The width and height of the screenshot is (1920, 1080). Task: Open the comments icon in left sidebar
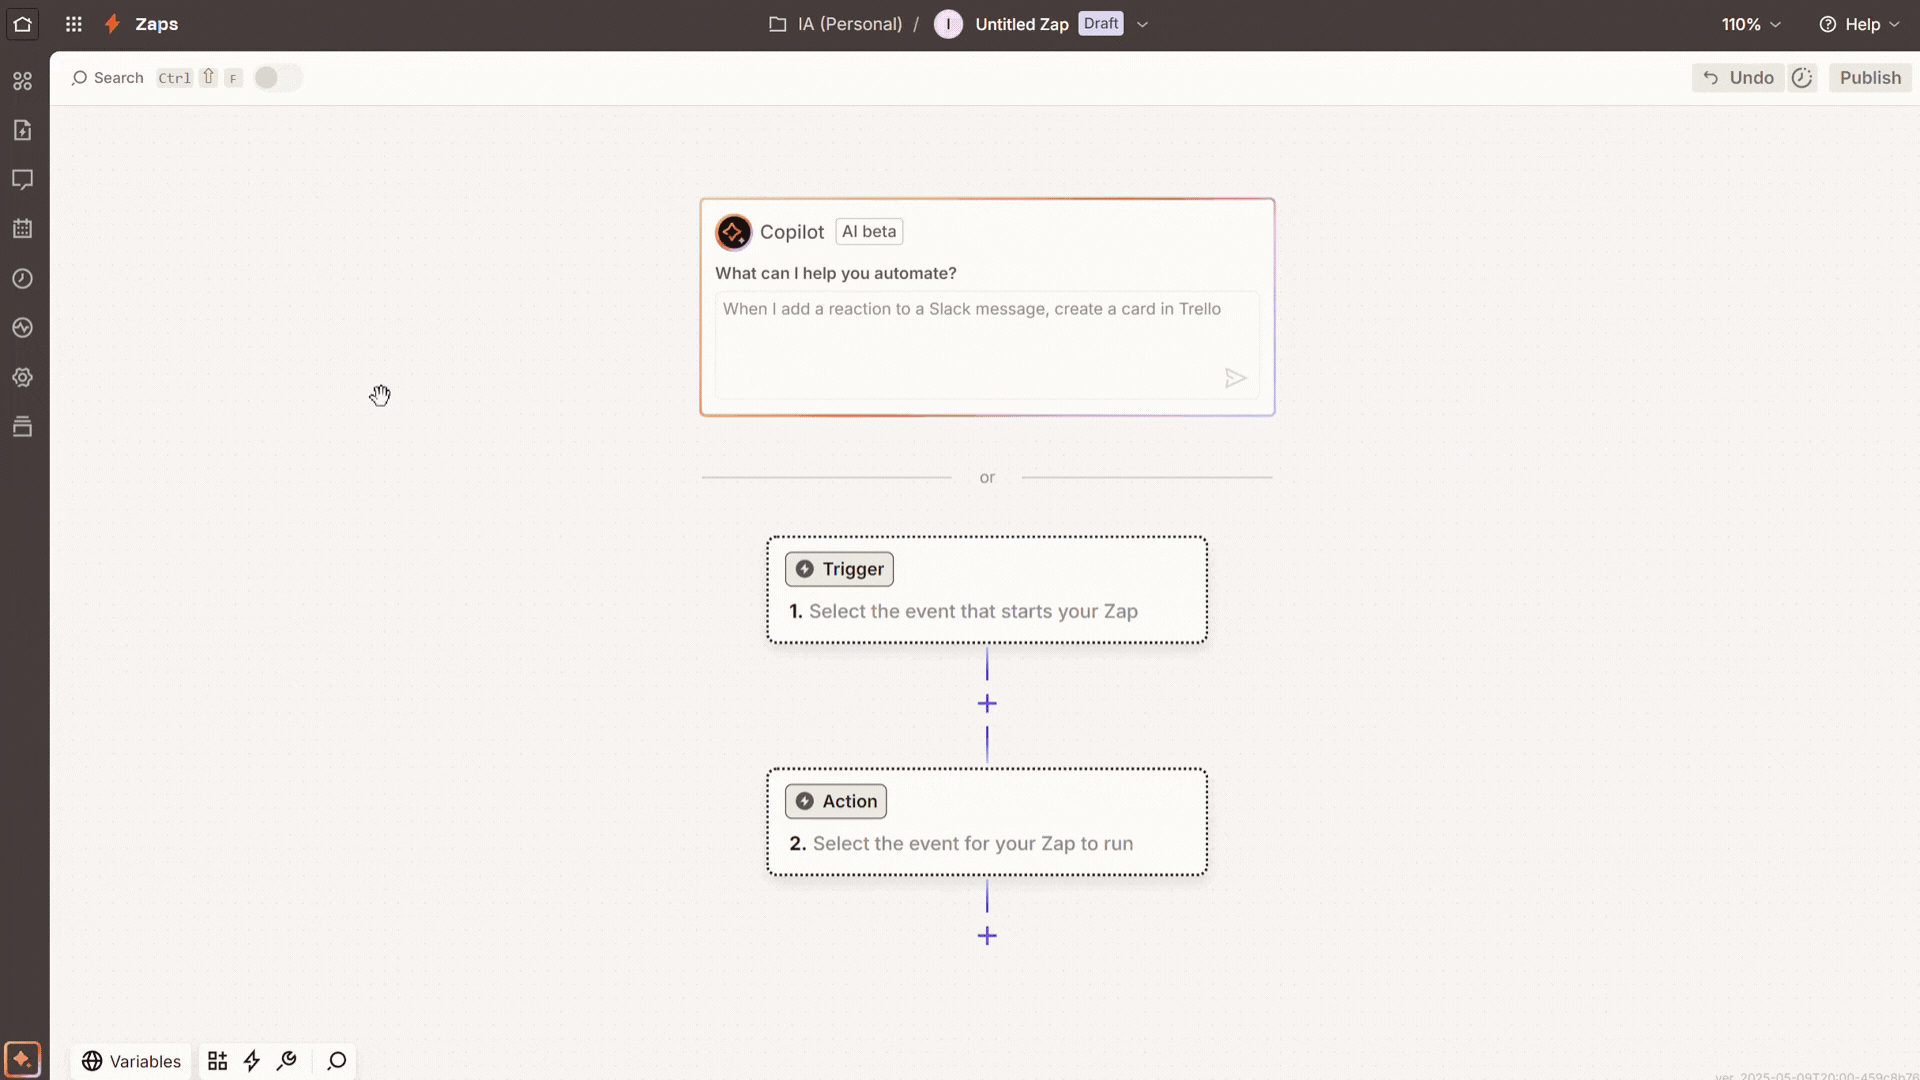[x=22, y=179]
